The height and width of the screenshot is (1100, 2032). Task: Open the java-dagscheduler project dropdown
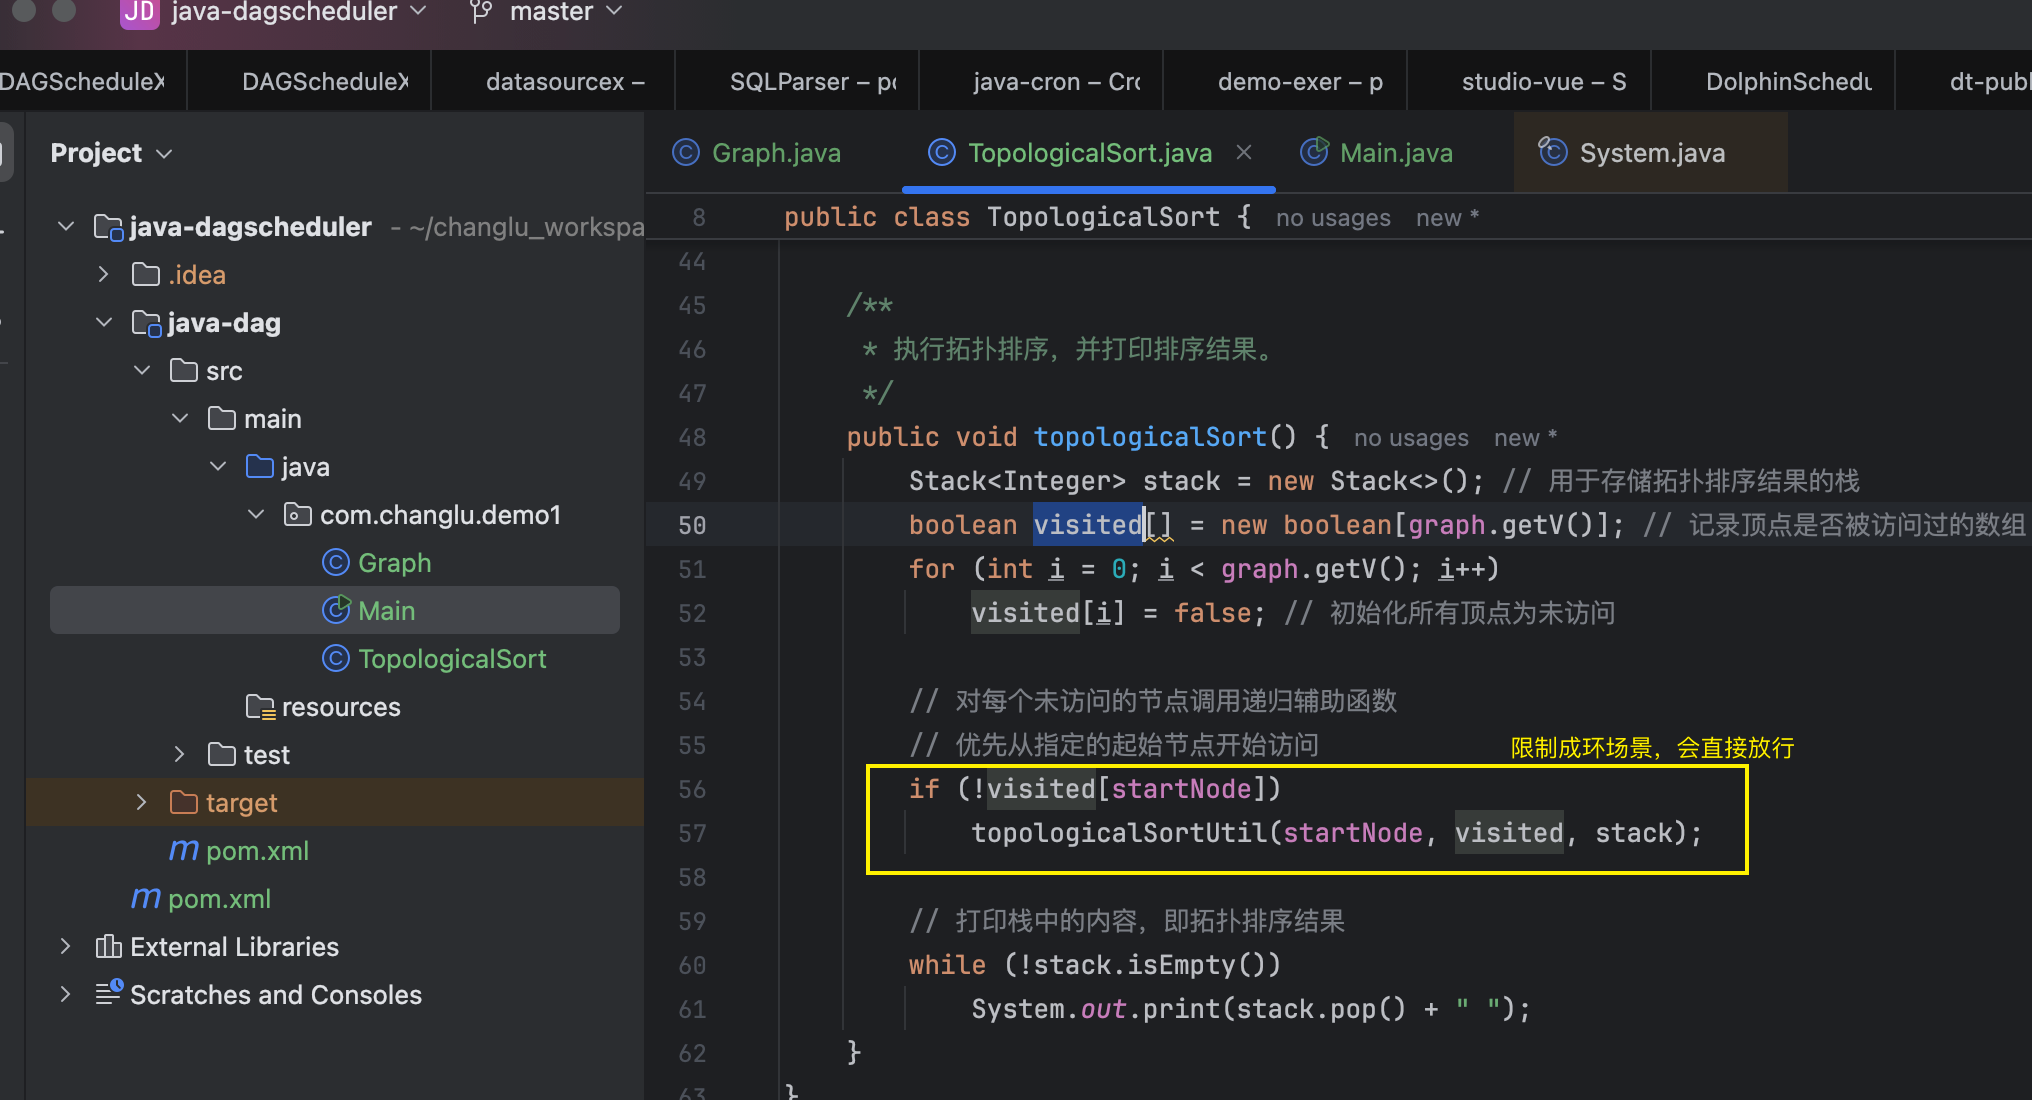pyautogui.click(x=298, y=12)
